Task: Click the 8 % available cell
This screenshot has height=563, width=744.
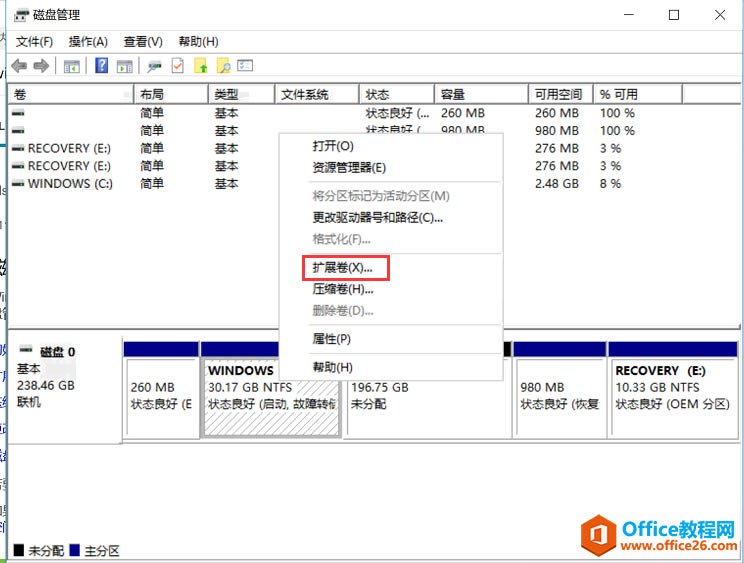Action: pos(610,184)
